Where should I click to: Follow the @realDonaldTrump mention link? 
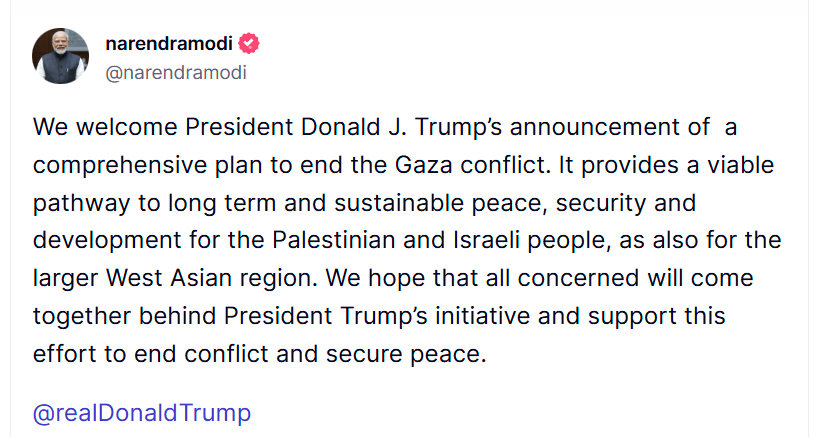tap(142, 413)
